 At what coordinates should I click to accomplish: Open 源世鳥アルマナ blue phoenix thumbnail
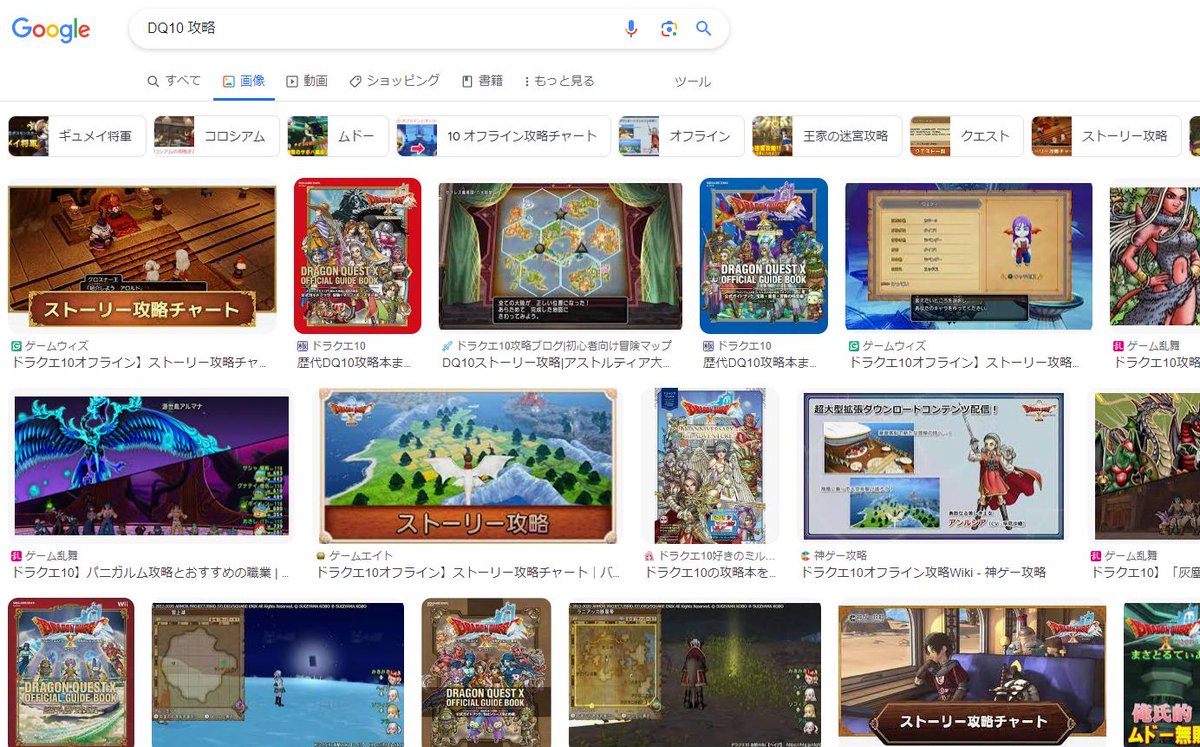point(151,466)
